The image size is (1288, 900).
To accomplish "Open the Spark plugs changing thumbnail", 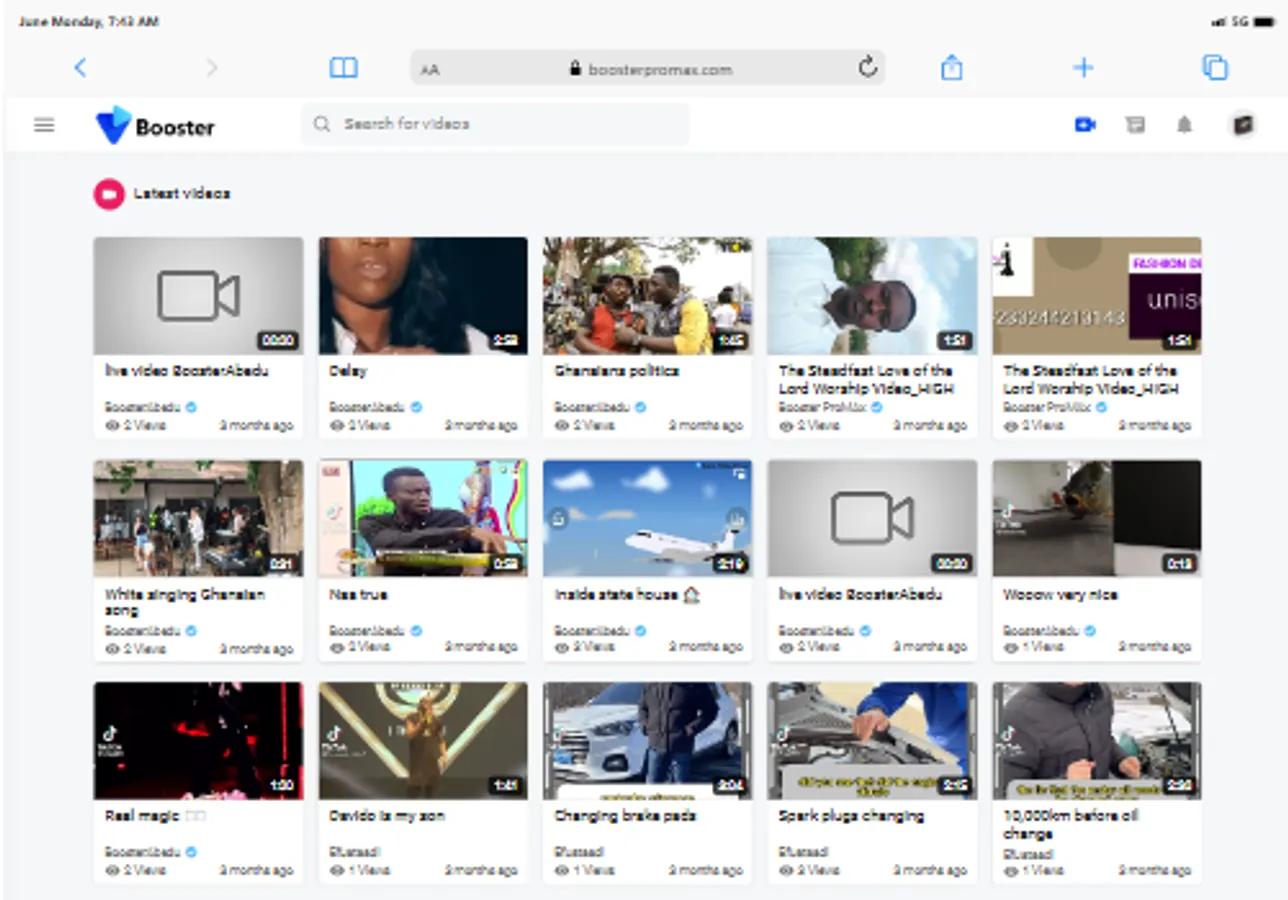I will 872,741.
